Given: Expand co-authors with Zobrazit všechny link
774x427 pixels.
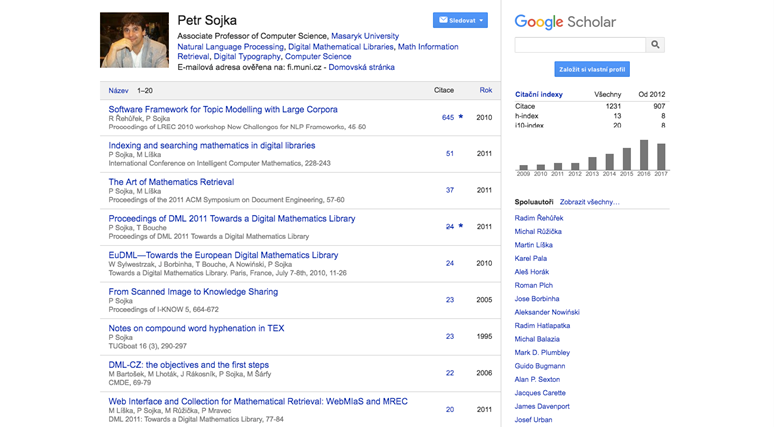Looking at the screenshot, I should [590, 202].
